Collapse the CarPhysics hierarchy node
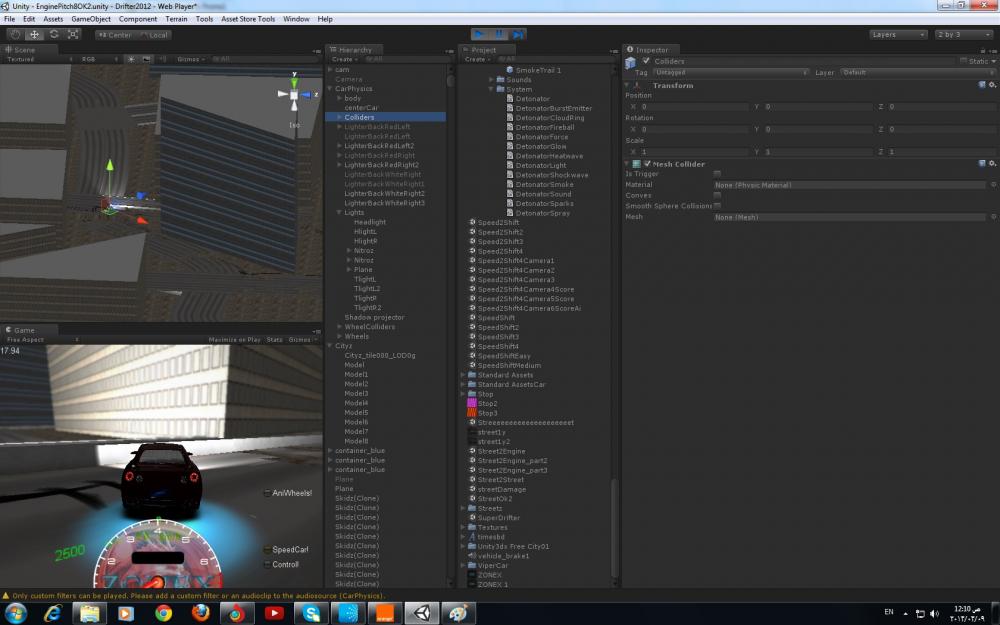 click(330, 89)
